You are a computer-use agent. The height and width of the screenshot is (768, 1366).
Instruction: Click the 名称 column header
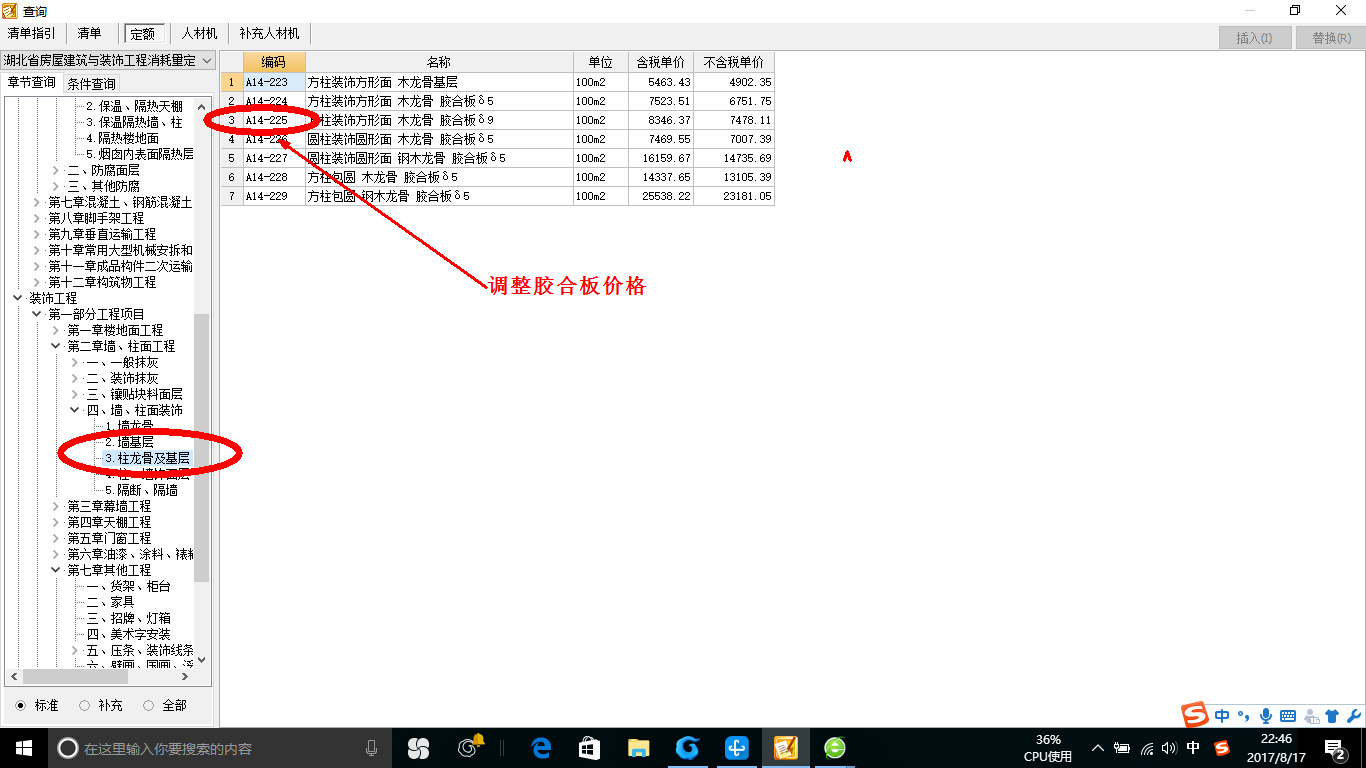439,62
